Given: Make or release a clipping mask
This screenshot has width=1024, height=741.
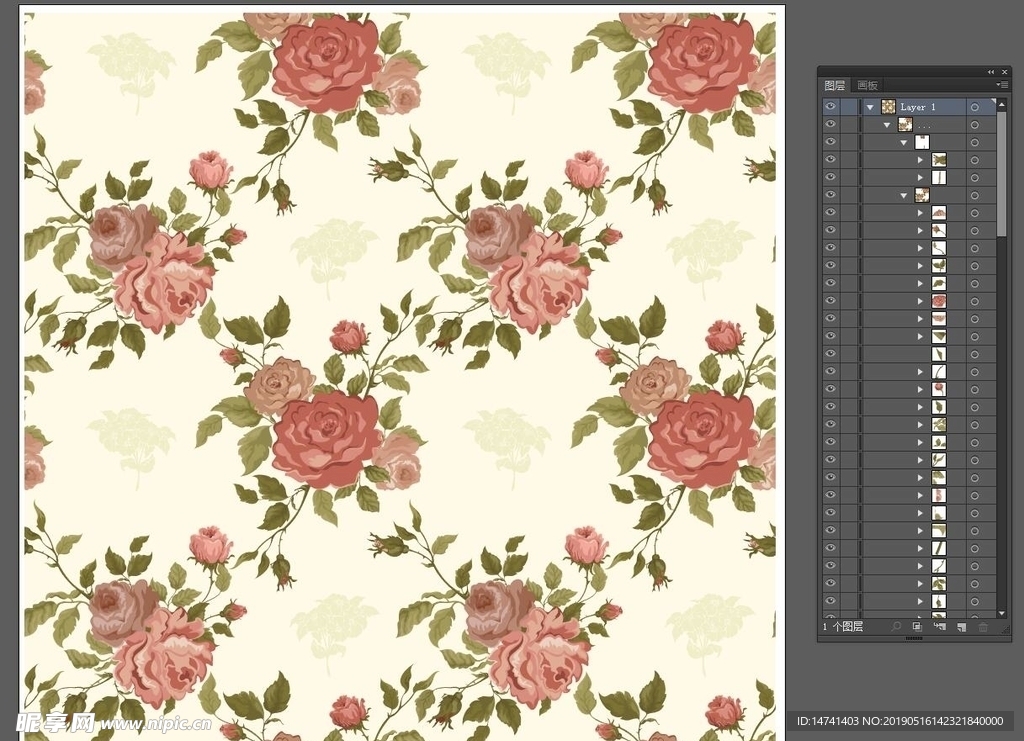Looking at the screenshot, I should pyautogui.click(x=918, y=627).
